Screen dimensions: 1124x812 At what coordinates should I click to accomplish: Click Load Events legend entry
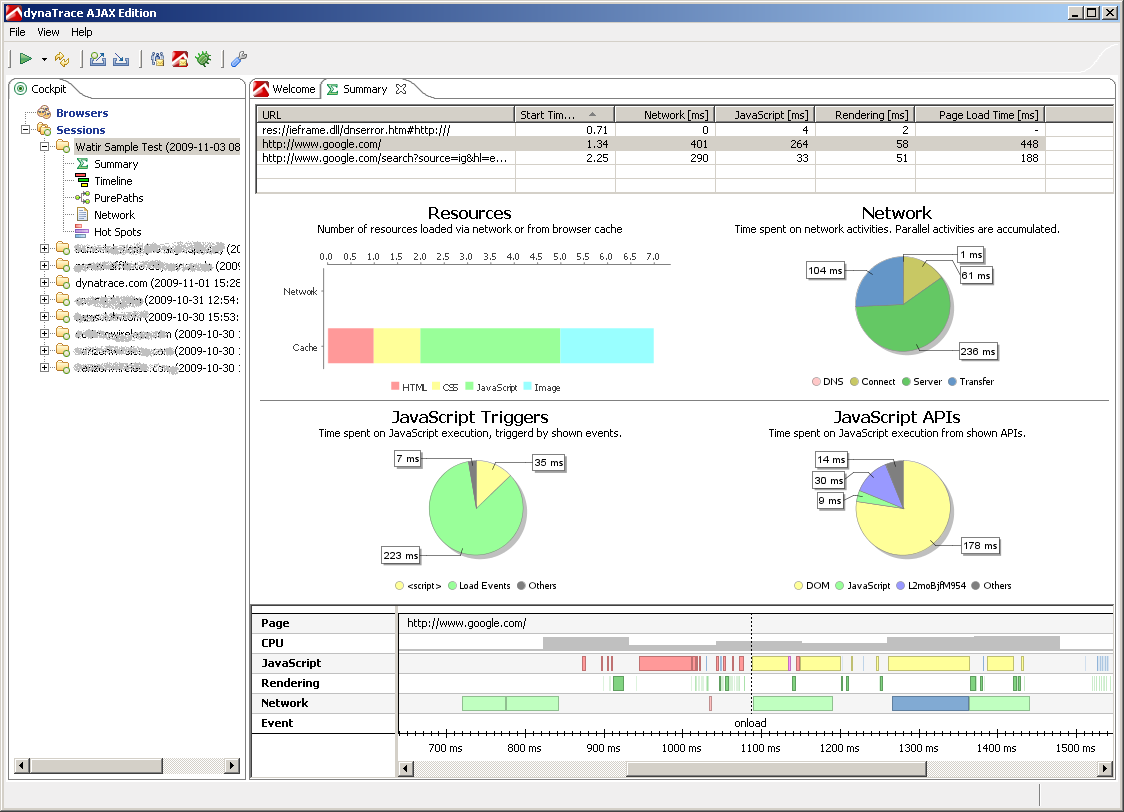(479, 586)
